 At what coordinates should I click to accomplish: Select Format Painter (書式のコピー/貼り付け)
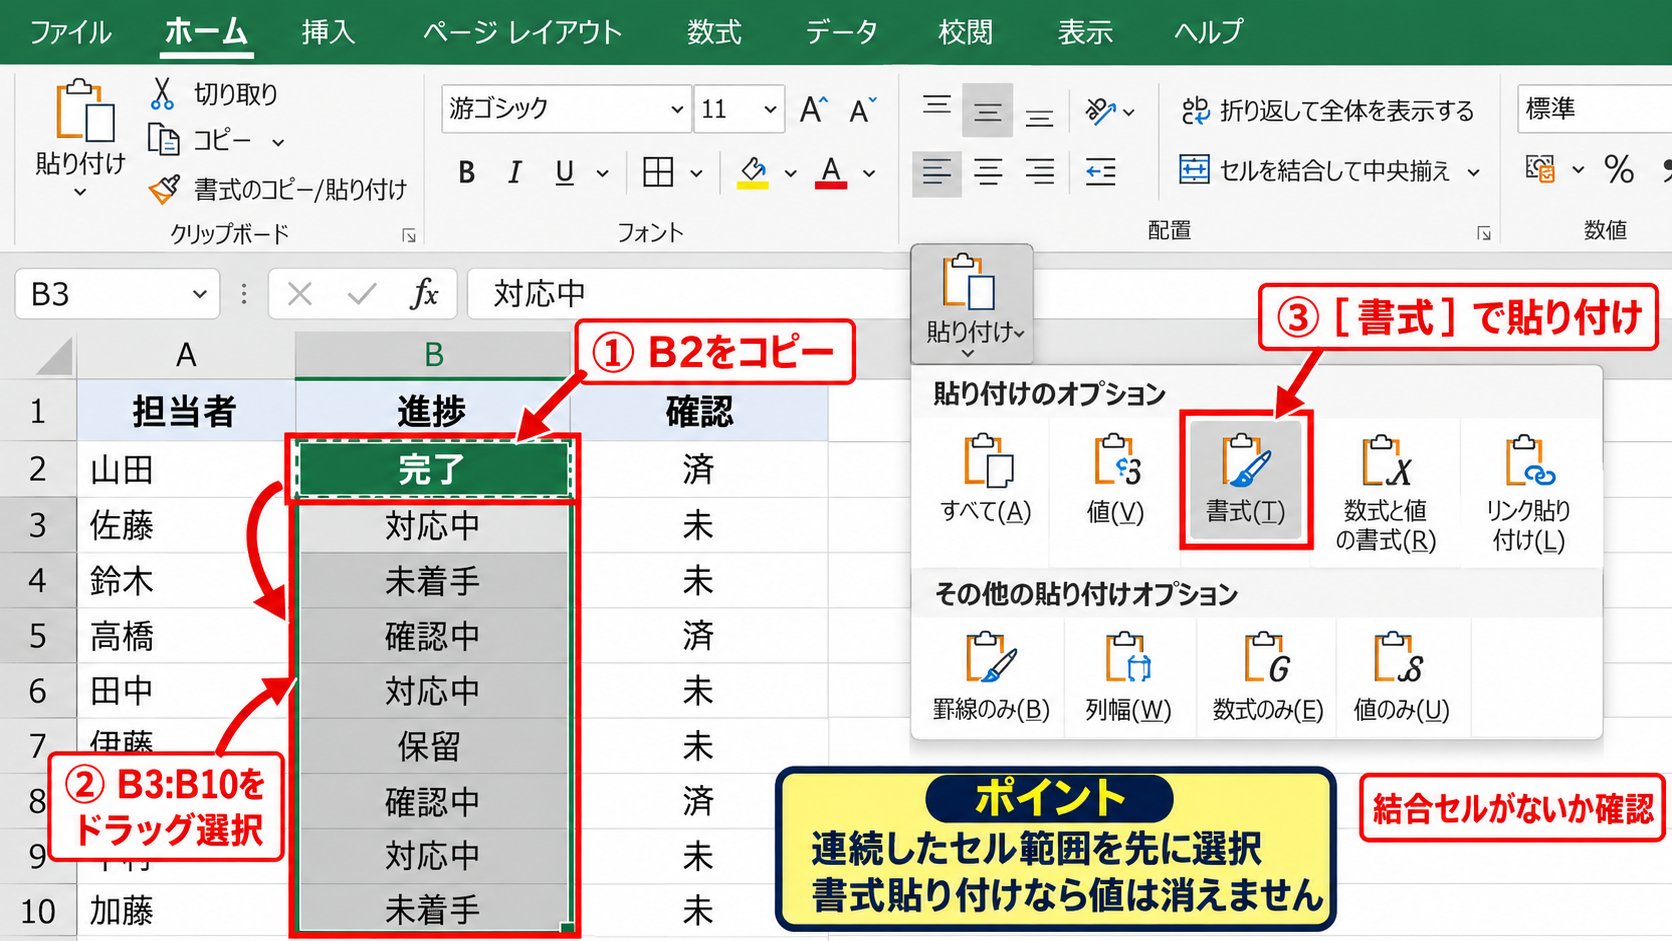(x=278, y=189)
